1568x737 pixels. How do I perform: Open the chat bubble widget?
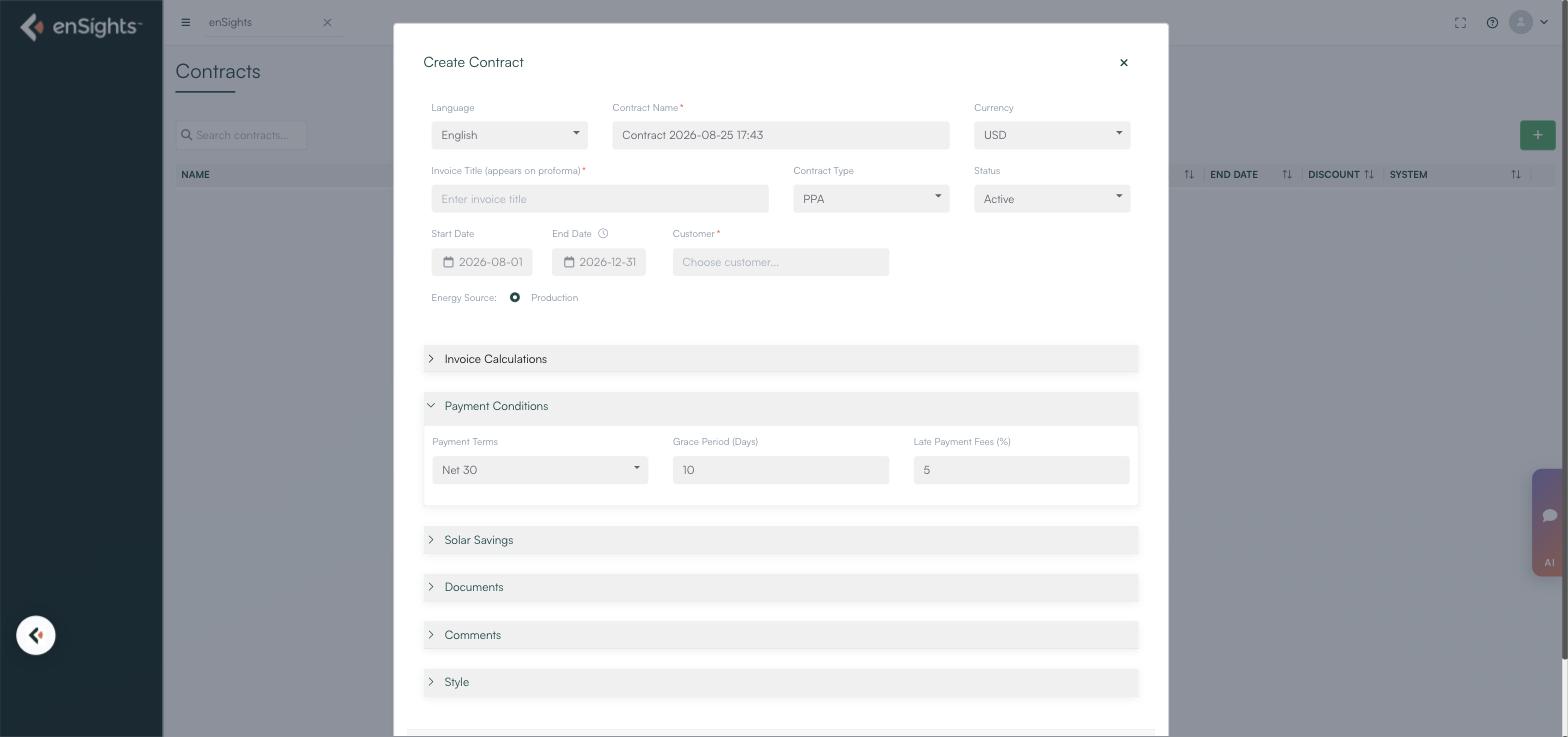coord(1549,515)
